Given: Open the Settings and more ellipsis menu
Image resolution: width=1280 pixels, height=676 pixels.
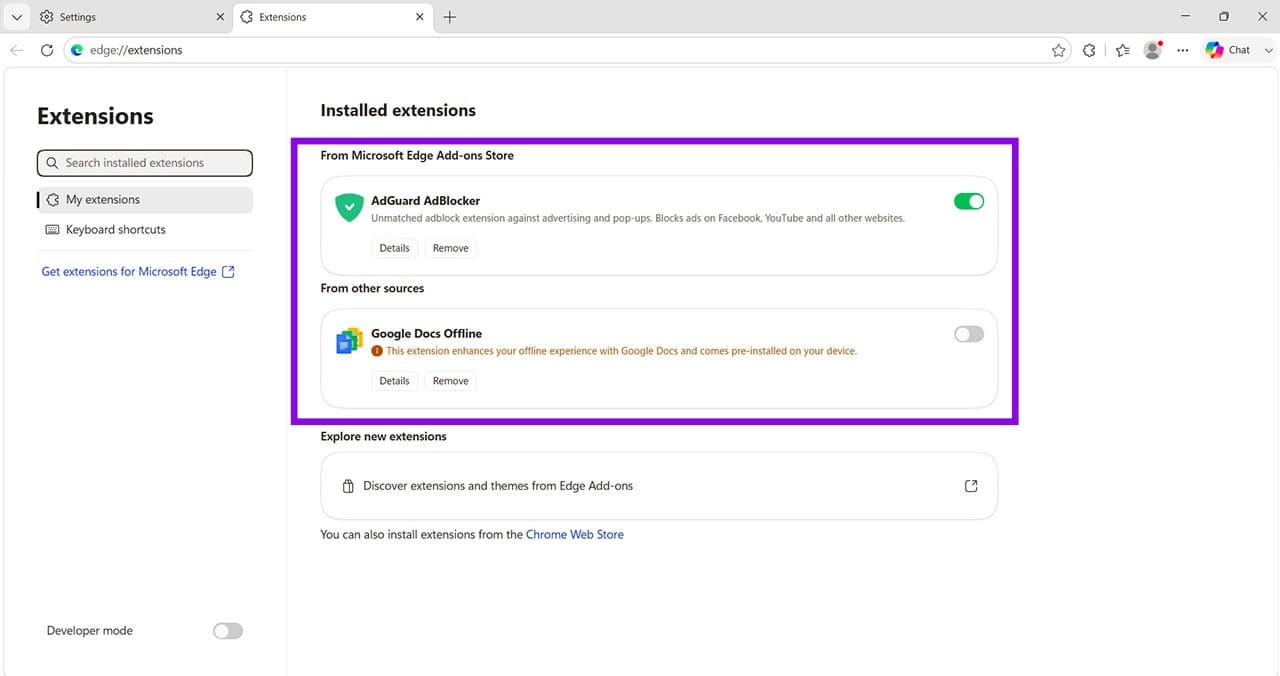Looking at the screenshot, I should click(x=1183, y=50).
